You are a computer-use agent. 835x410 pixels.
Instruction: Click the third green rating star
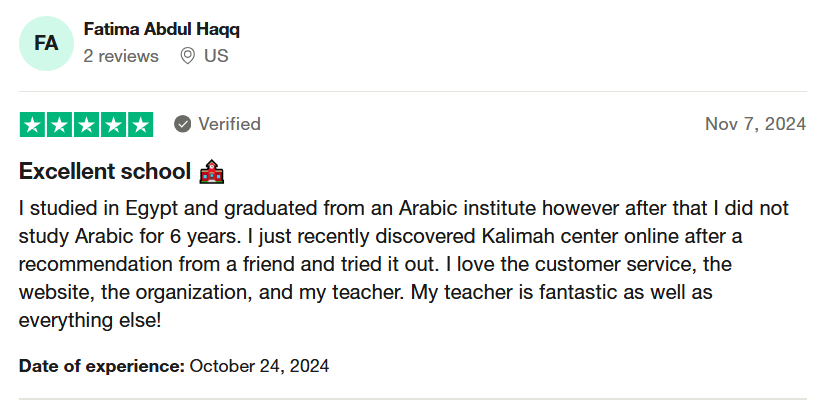click(86, 125)
